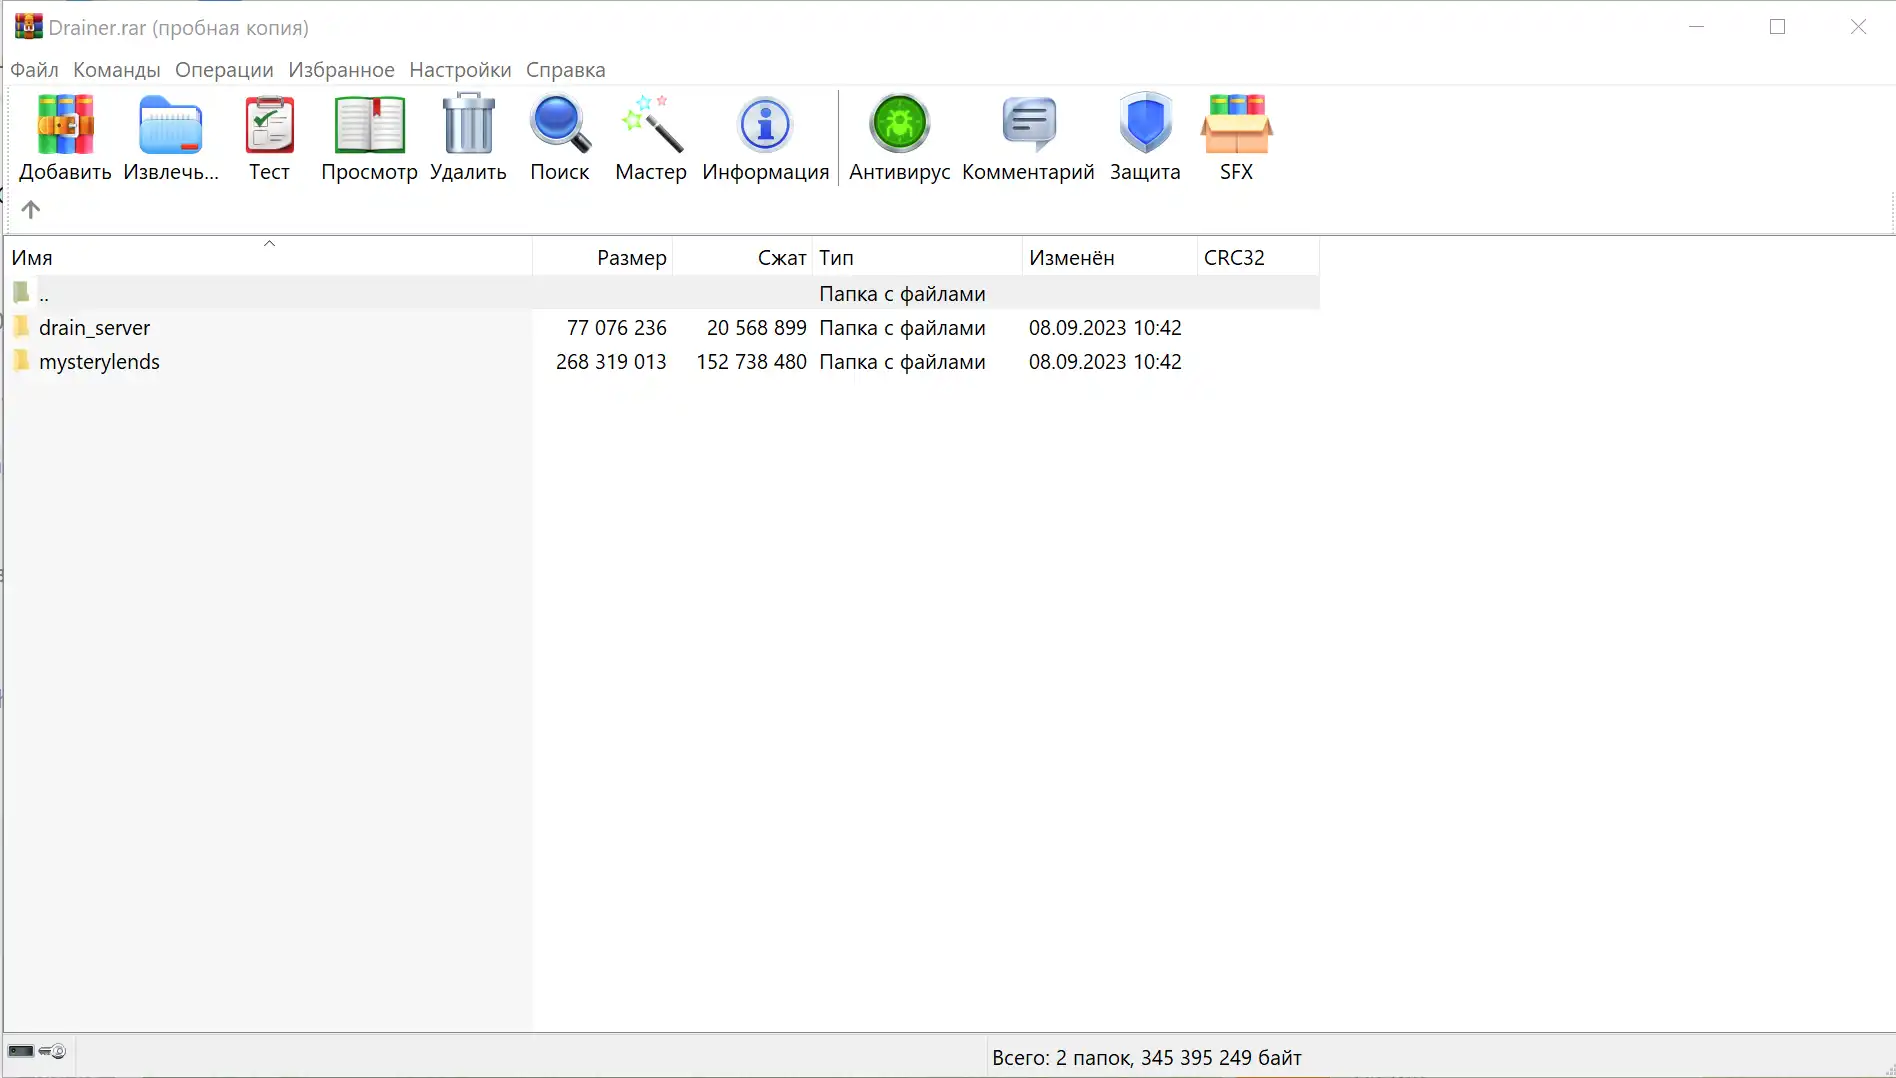
Task: Click the drive icon in status bar
Action: coord(21,1051)
